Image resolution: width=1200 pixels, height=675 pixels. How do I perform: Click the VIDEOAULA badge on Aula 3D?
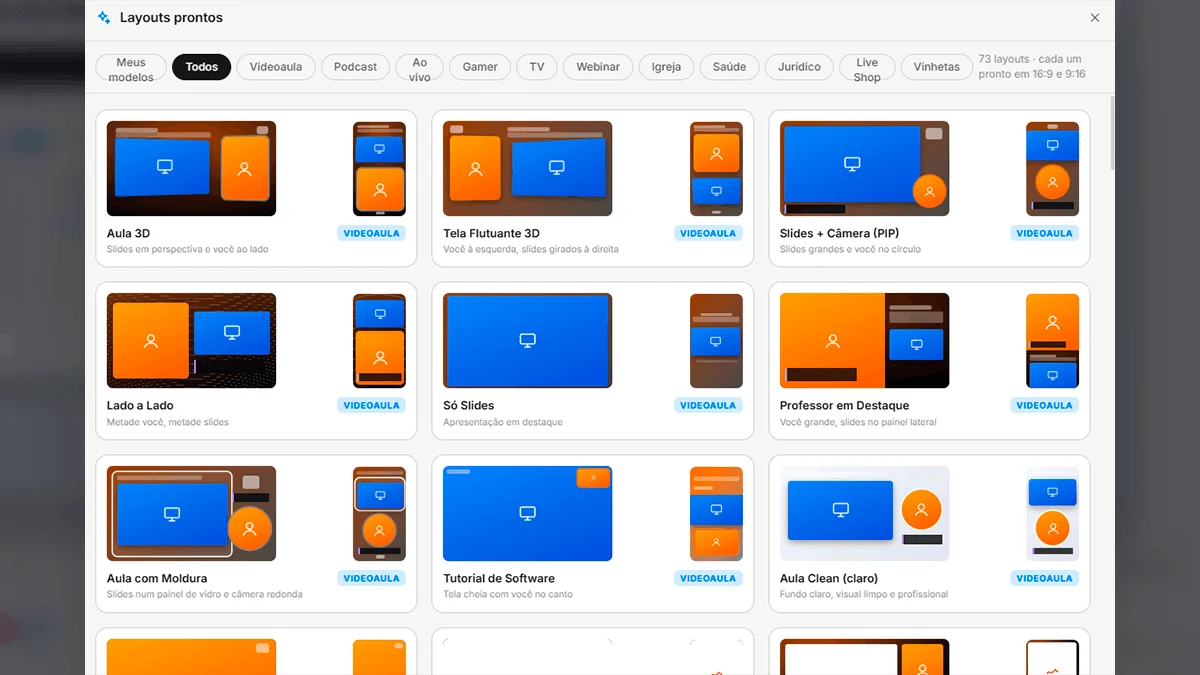coord(371,233)
